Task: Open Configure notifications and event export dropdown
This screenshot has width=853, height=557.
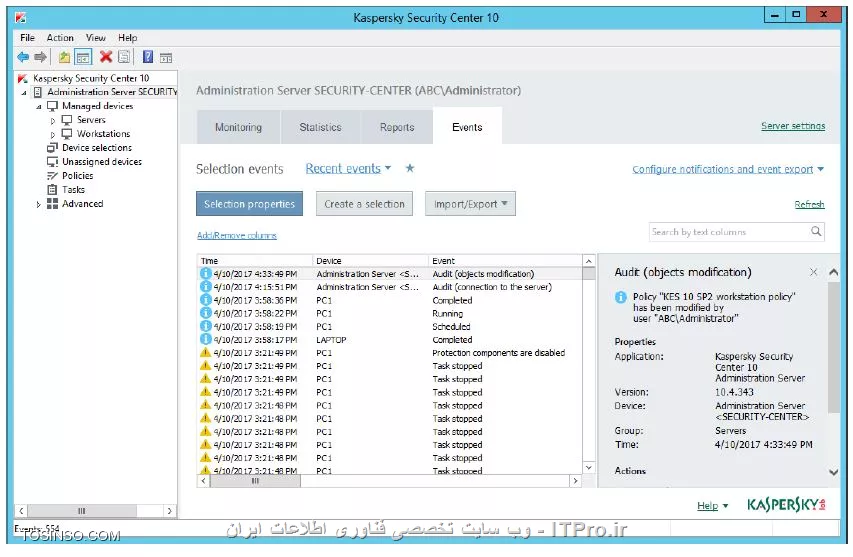Action: pyautogui.click(x=728, y=169)
